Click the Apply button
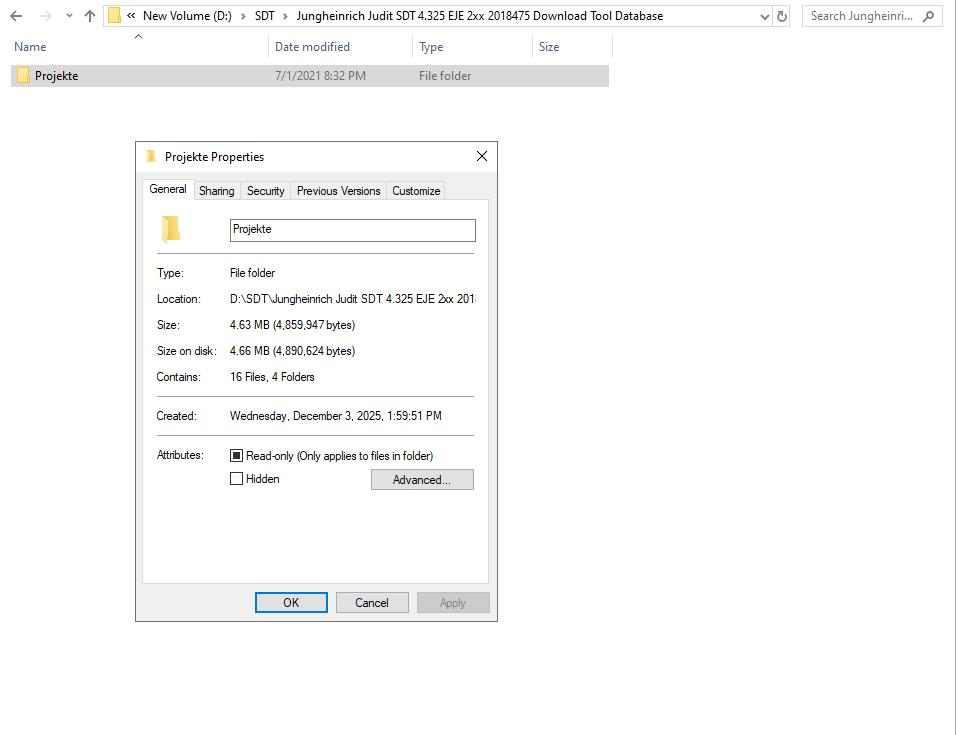The height and width of the screenshot is (735, 956). pyautogui.click(x=453, y=603)
